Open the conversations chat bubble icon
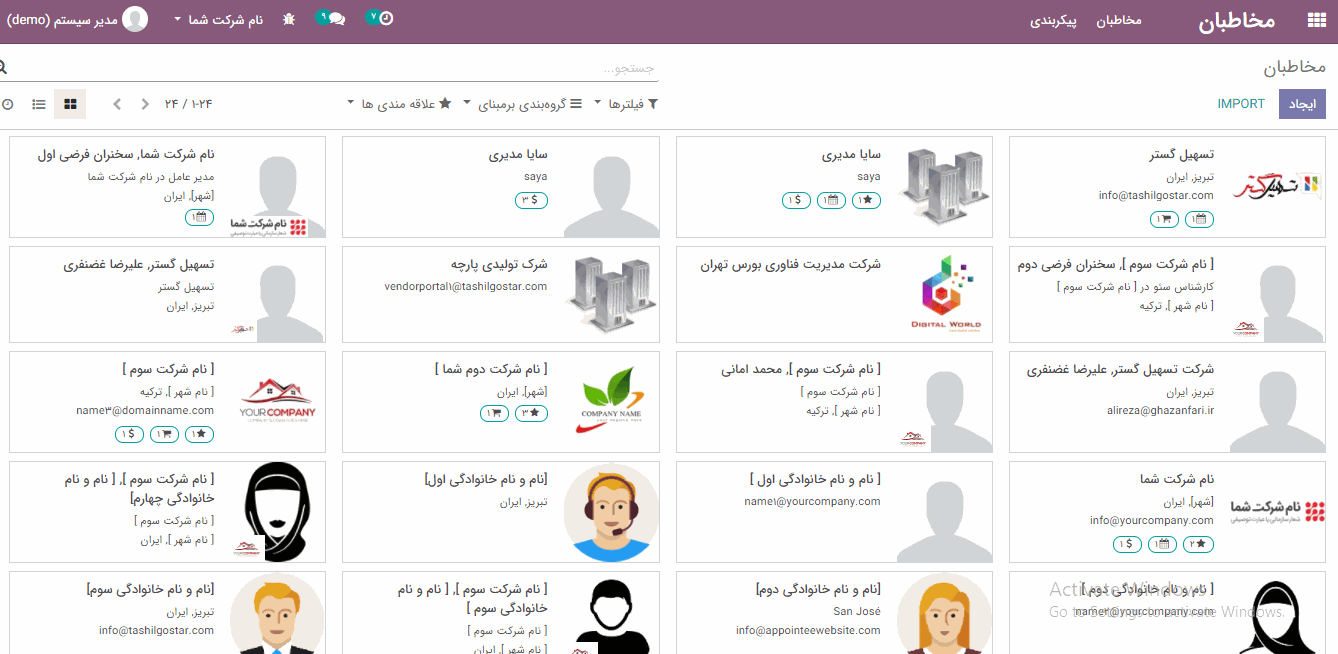 pyautogui.click(x=336, y=19)
